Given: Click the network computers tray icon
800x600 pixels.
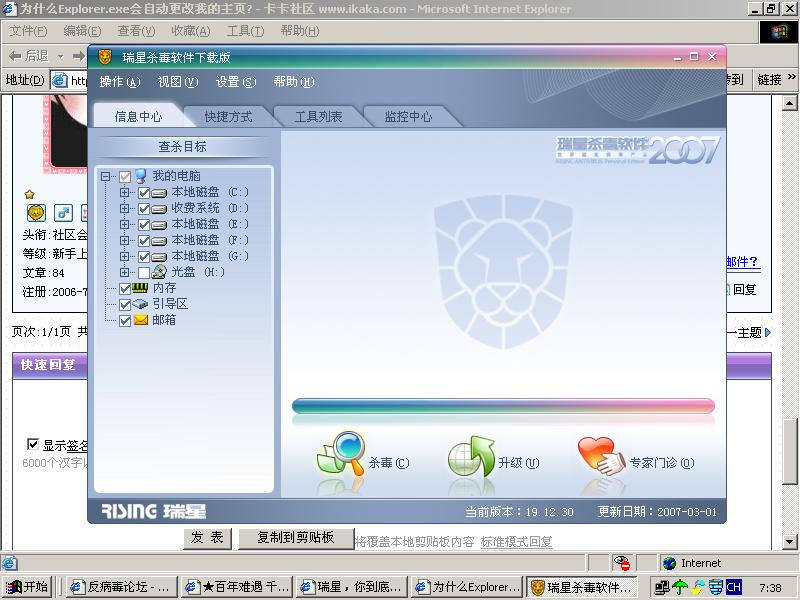Looking at the screenshot, I should tap(662, 587).
